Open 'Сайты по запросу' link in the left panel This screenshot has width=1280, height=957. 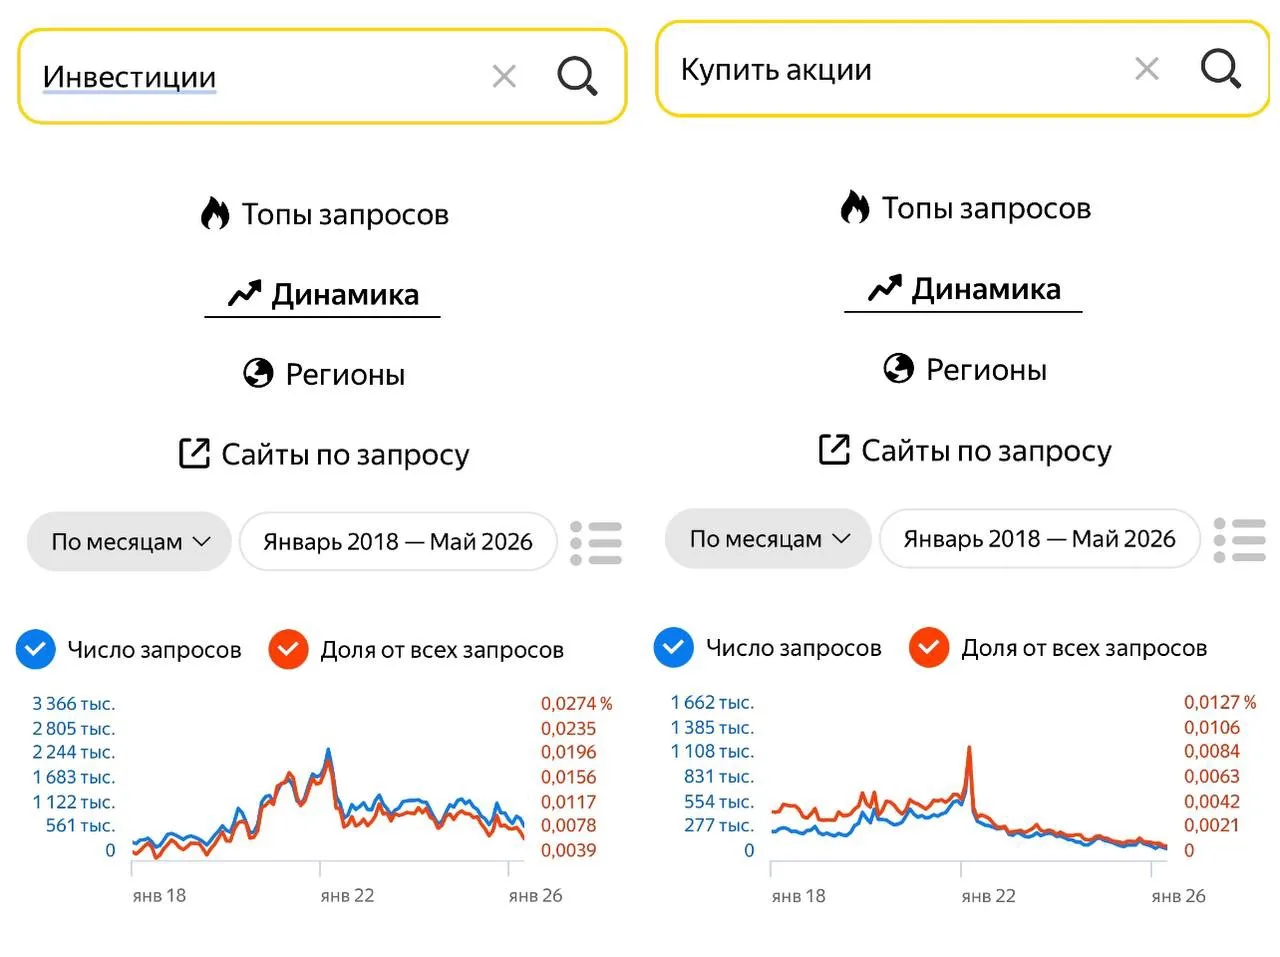[323, 454]
